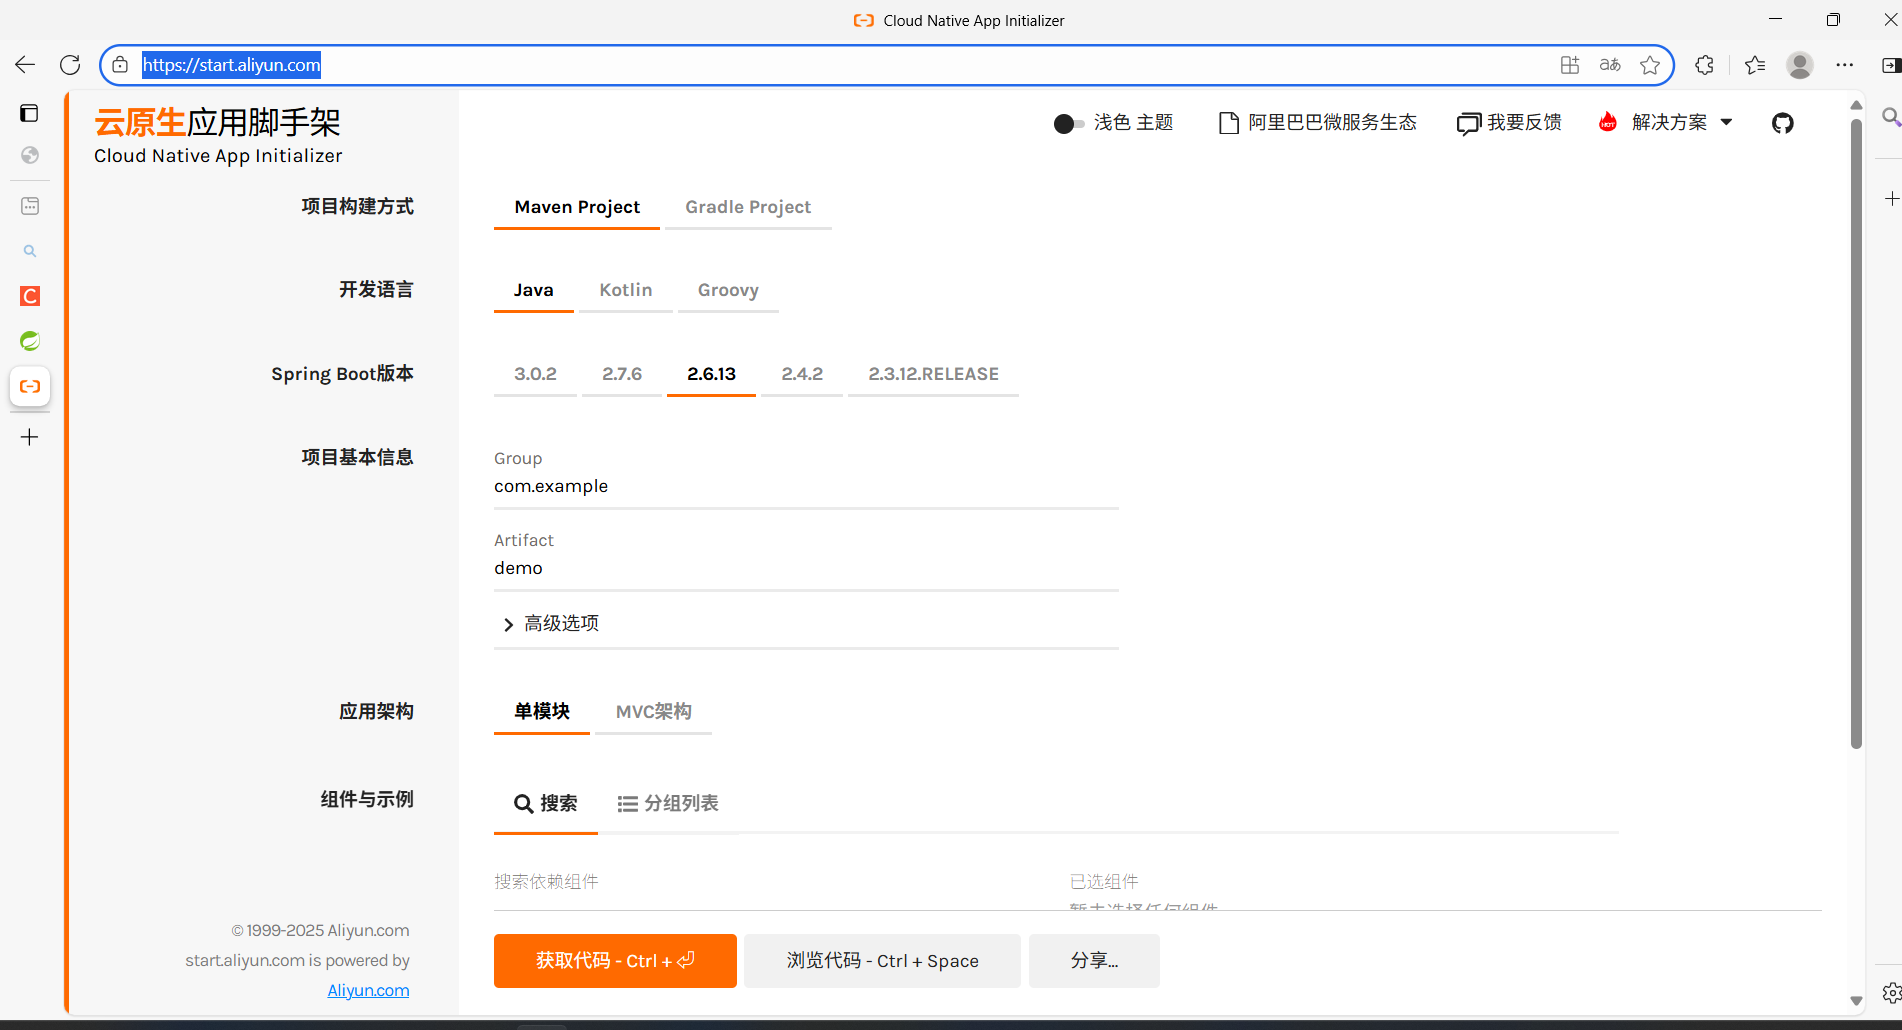This screenshot has width=1902, height=1030.
Task: Toggle the 浅色 theme switch
Action: click(x=1067, y=123)
